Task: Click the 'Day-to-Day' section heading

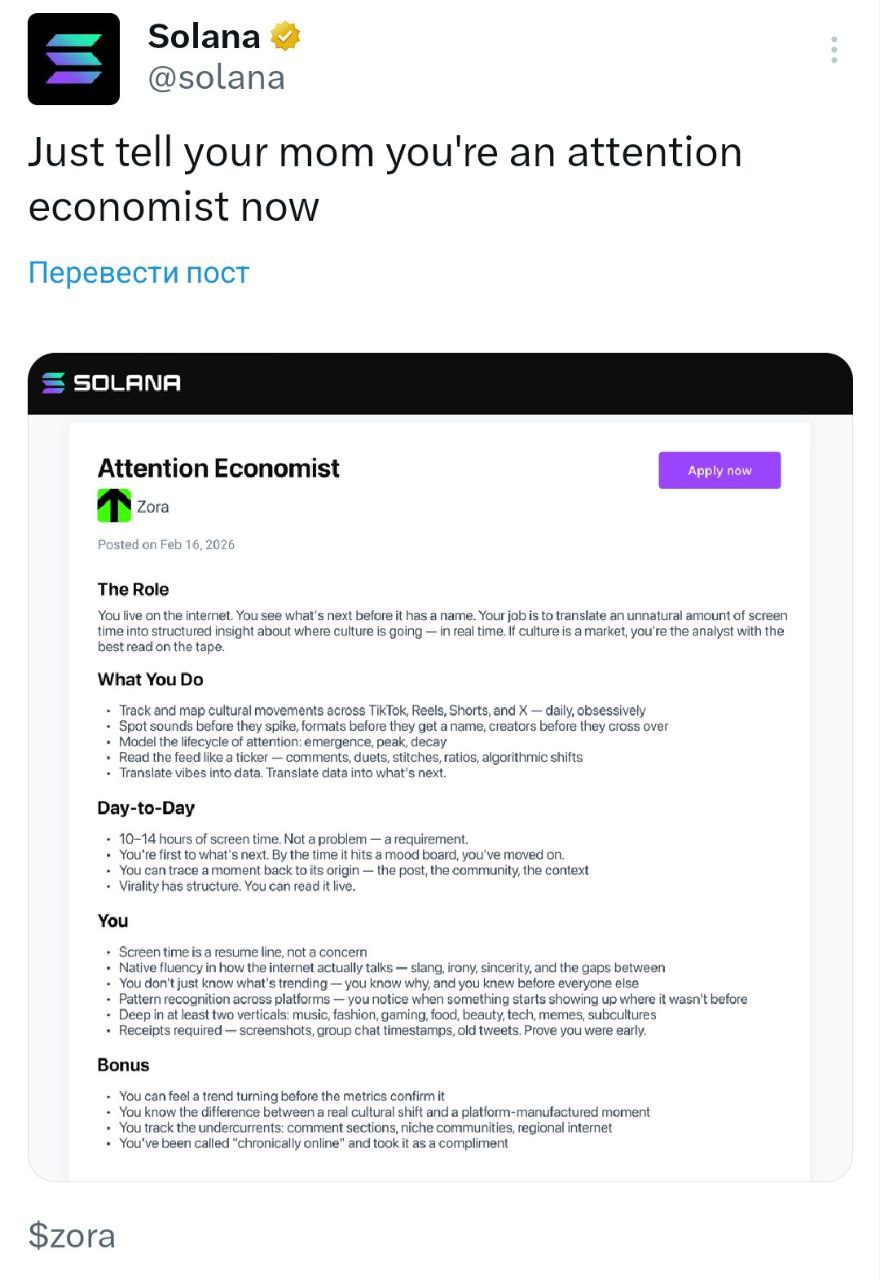Action: click(x=146, y=807)
